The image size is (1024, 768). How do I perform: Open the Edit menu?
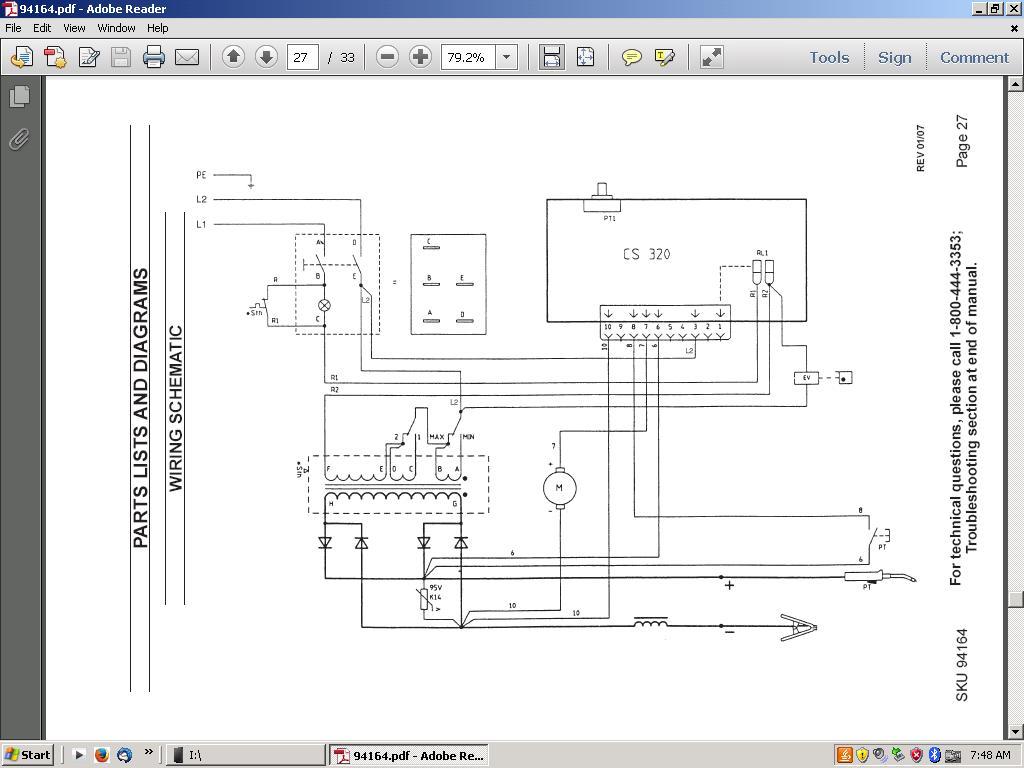(x=42, y=28)
